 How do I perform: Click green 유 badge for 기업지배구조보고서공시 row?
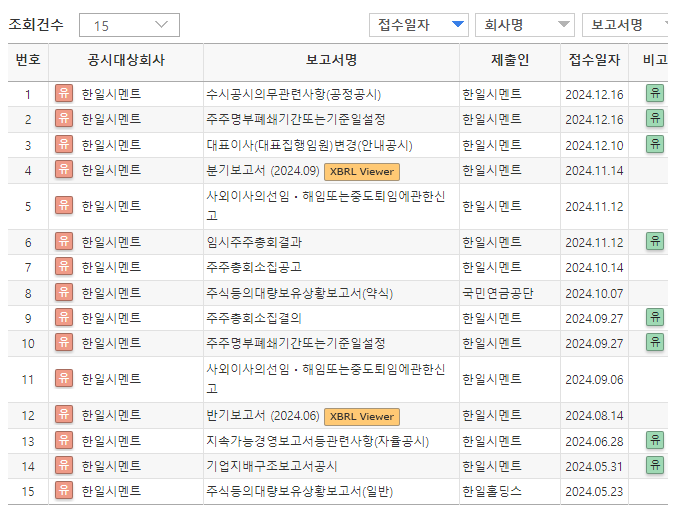coord(655,465)
